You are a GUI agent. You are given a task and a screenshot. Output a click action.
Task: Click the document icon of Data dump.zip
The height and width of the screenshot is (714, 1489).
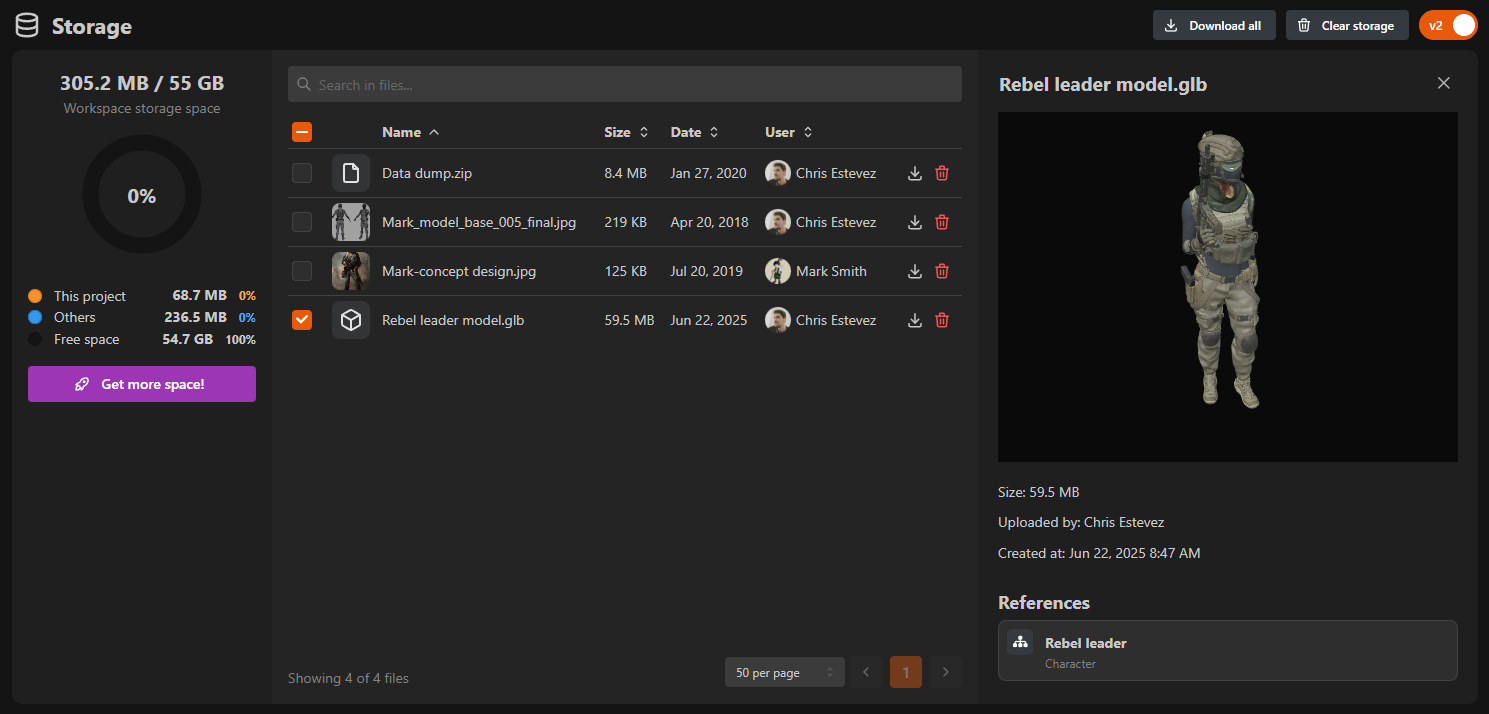click(350, 173)
